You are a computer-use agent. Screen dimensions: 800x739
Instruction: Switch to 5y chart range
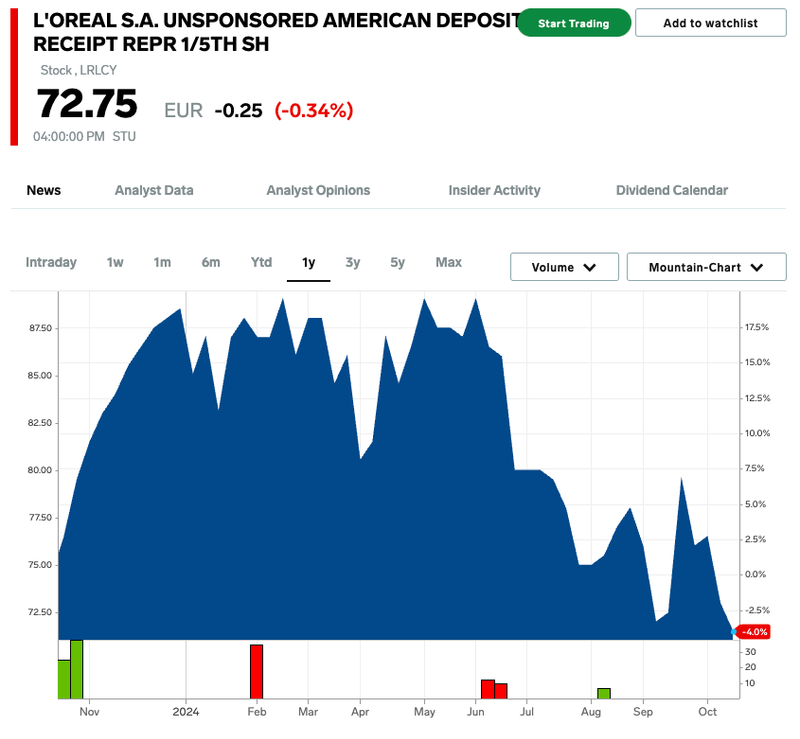coord(397,262)
